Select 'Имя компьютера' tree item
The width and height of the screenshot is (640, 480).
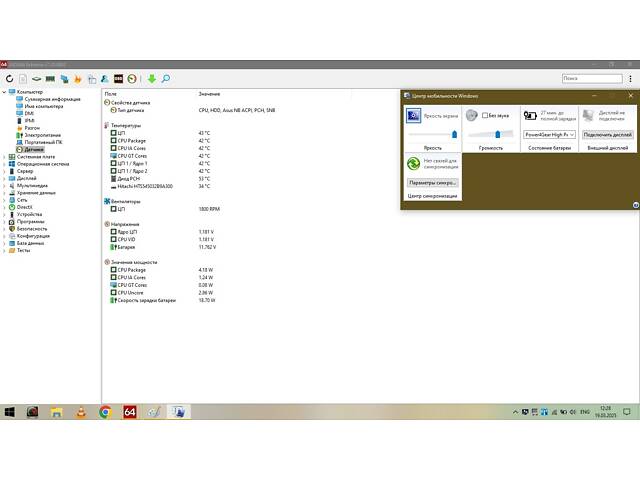click(44, 107)
